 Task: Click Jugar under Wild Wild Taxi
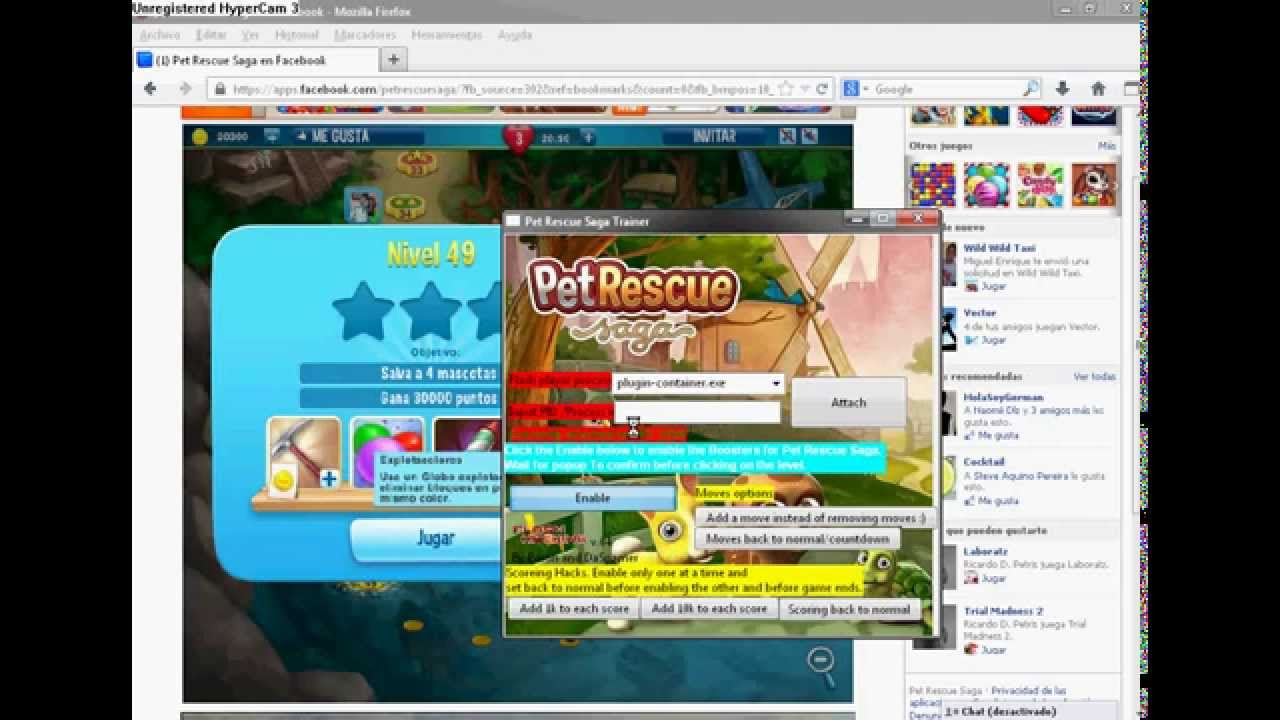(x=993, y=286)
